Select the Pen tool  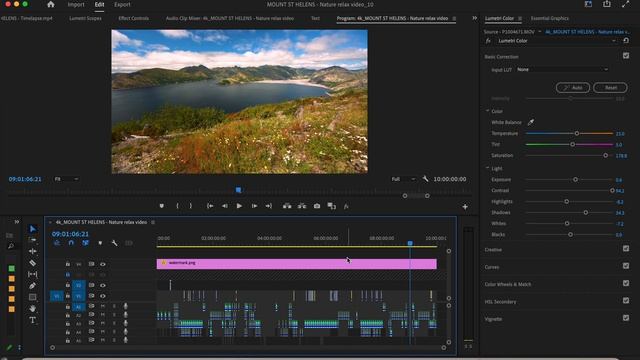[x=33, y=286]
